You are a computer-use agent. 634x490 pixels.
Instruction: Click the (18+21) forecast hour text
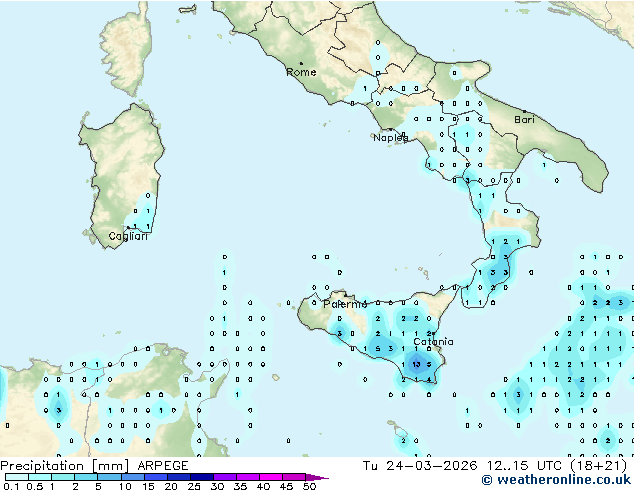(599, 466)
